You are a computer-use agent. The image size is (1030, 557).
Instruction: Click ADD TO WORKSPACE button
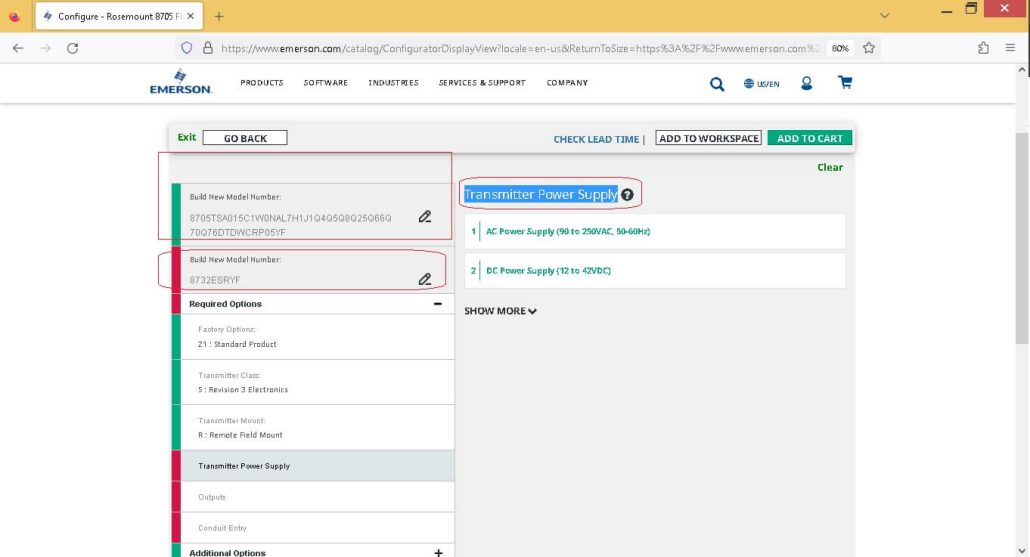pos(708,138)
